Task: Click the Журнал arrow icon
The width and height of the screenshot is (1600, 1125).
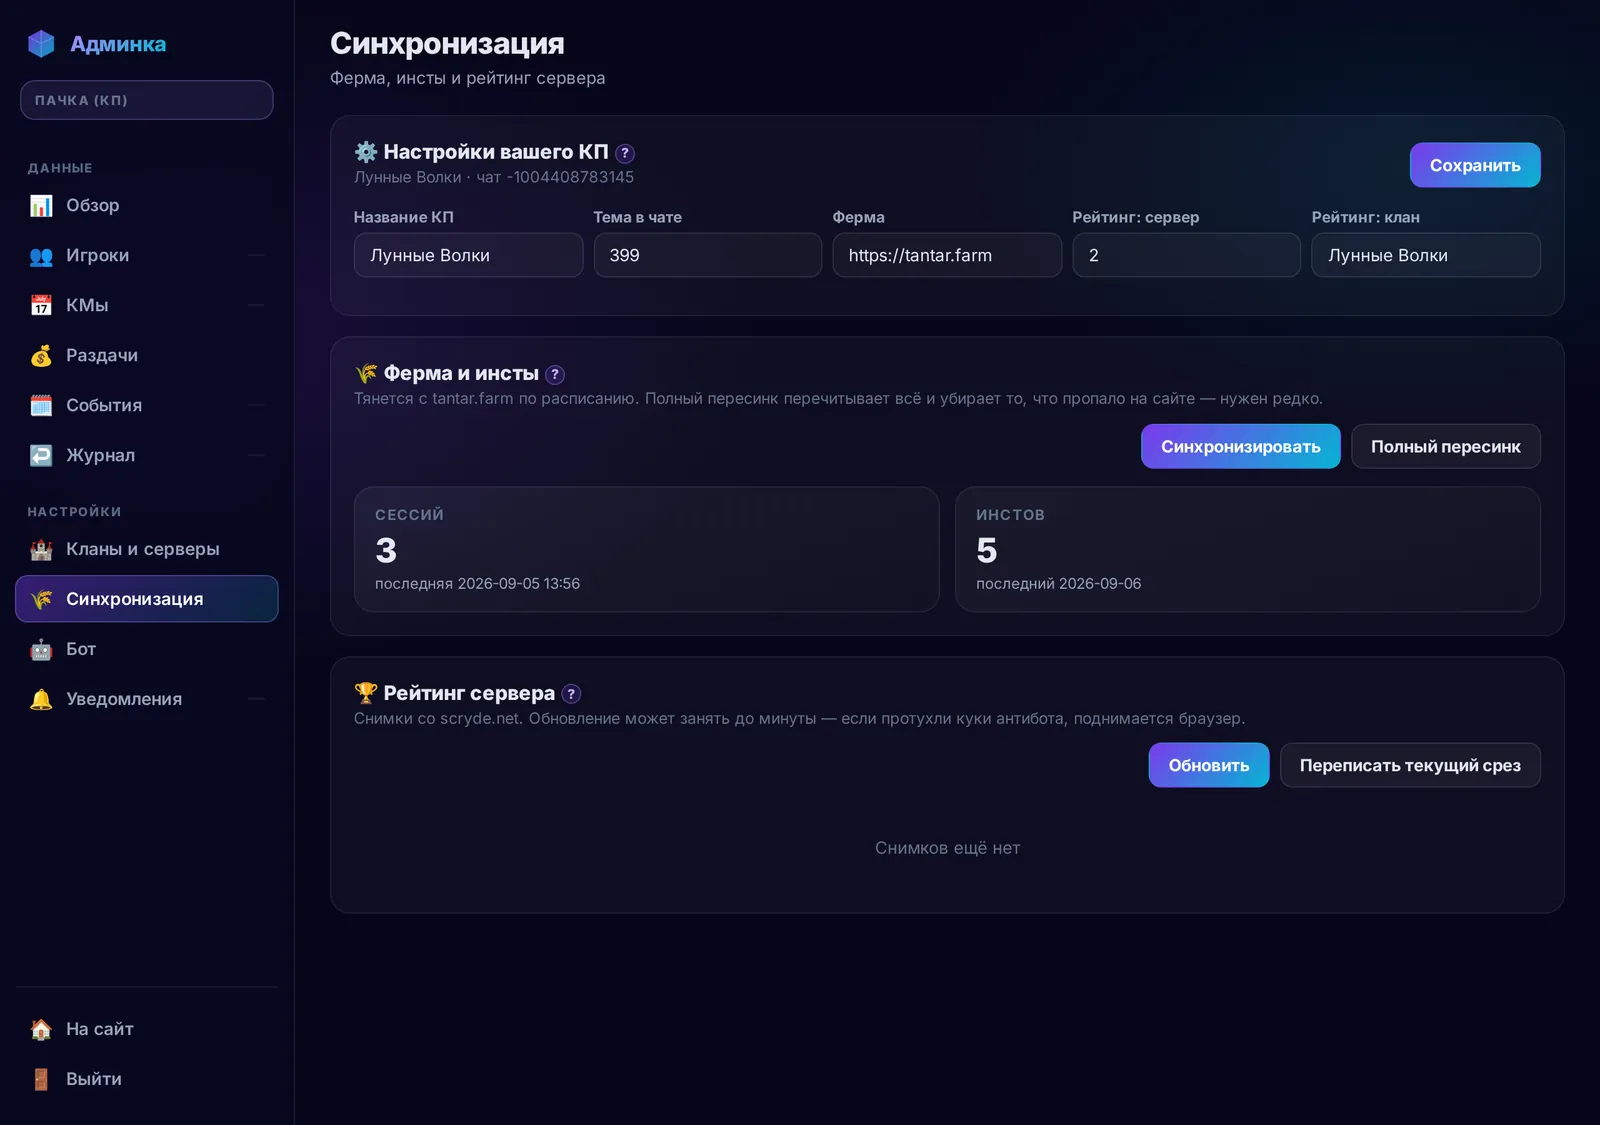Action: [x=41, y=456]
